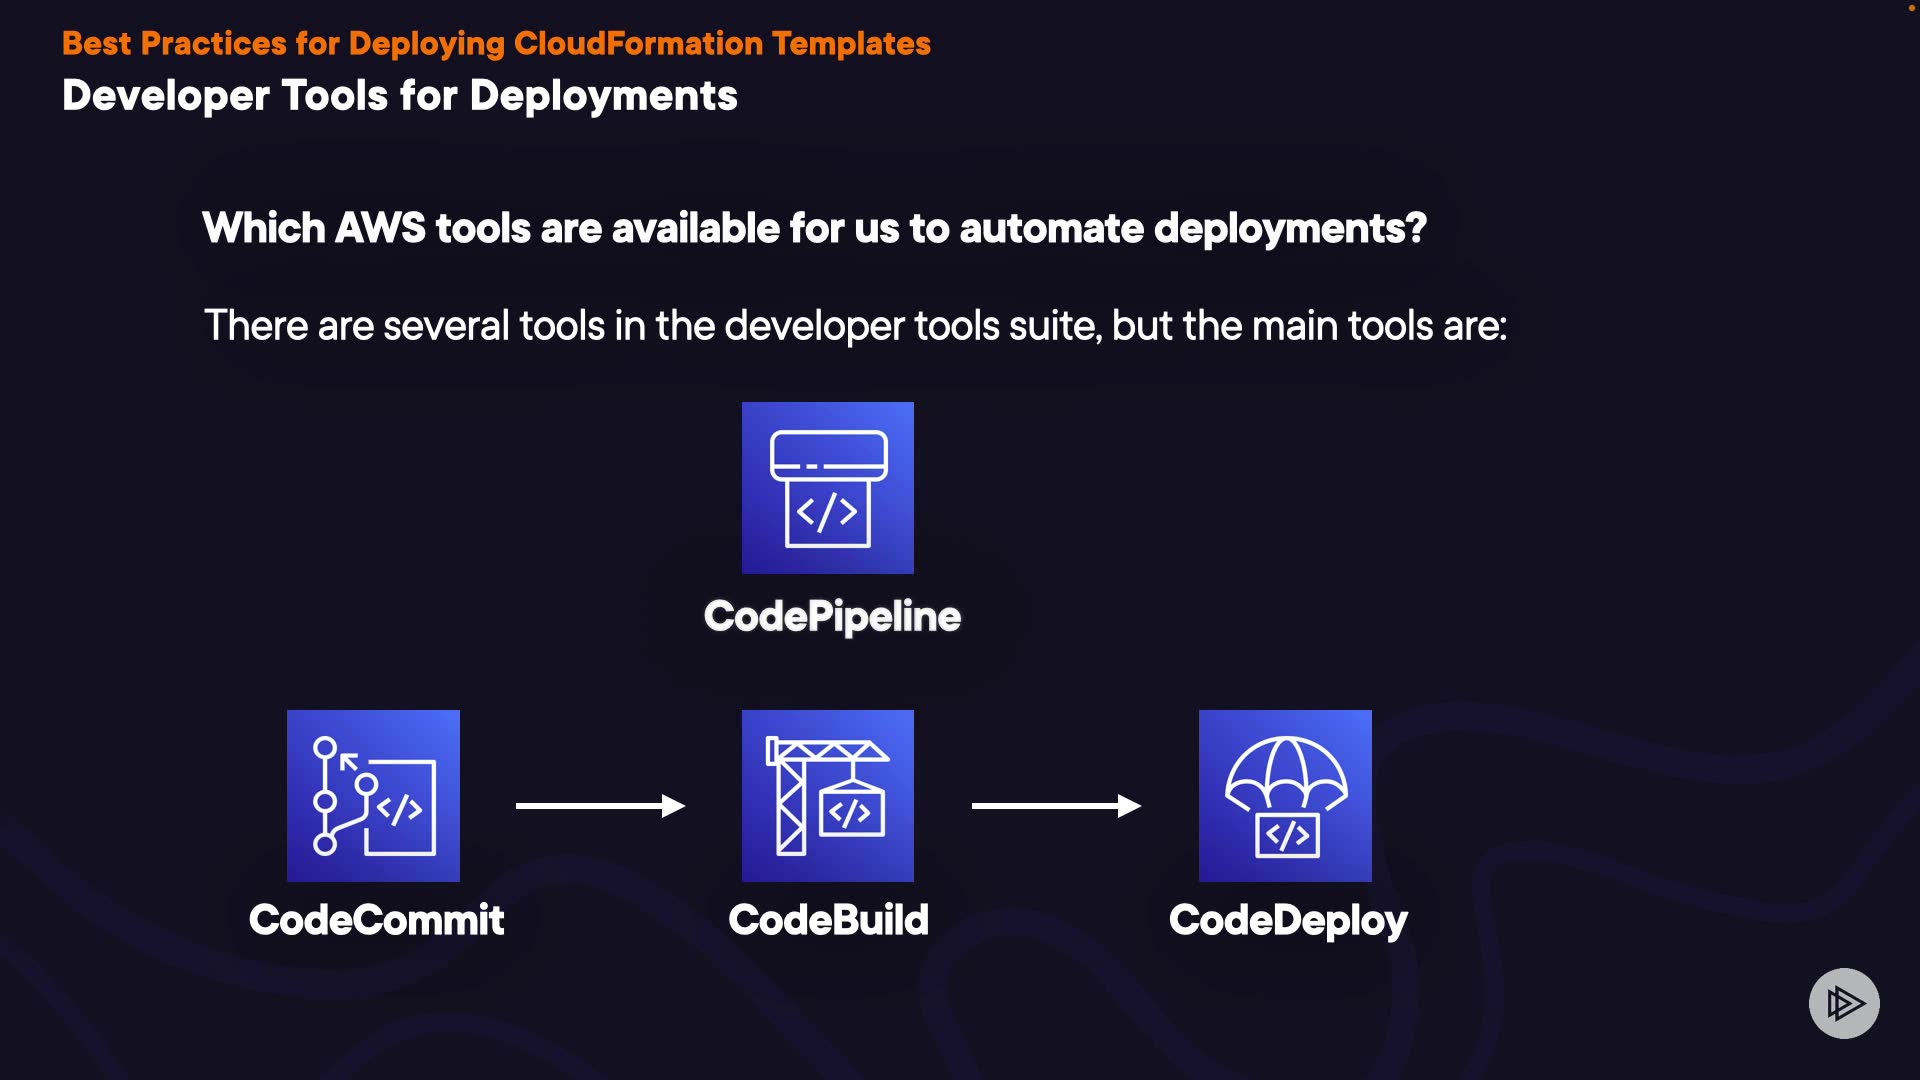Click the CodeCommit service icon

click(373, 796)
